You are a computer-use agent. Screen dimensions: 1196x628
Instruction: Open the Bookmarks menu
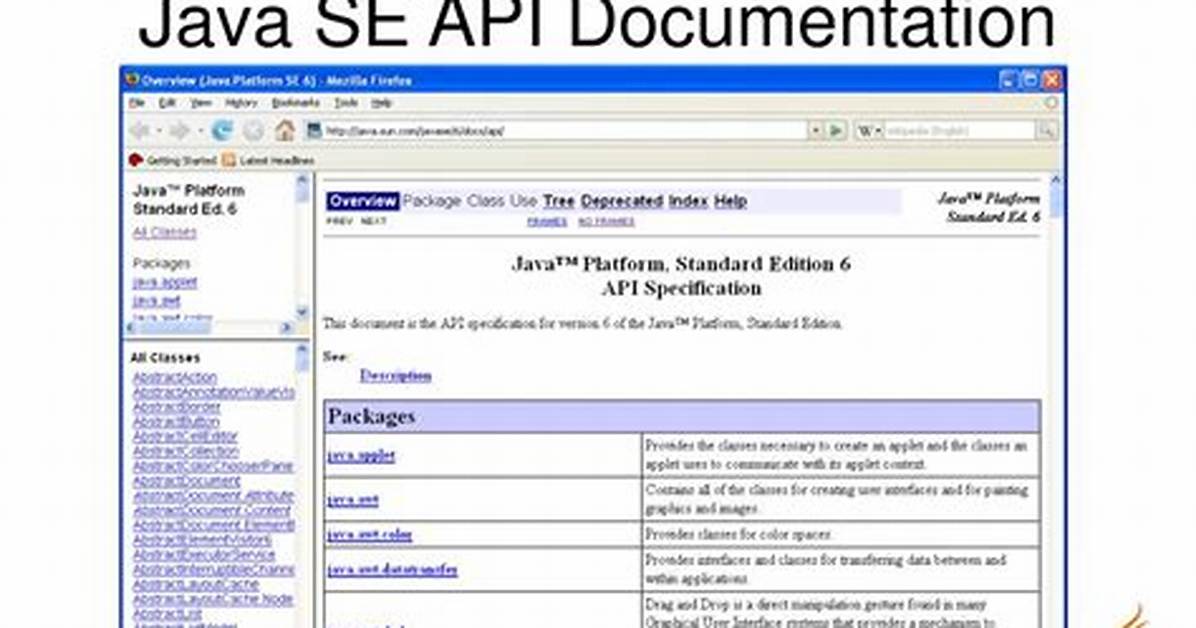295,102
